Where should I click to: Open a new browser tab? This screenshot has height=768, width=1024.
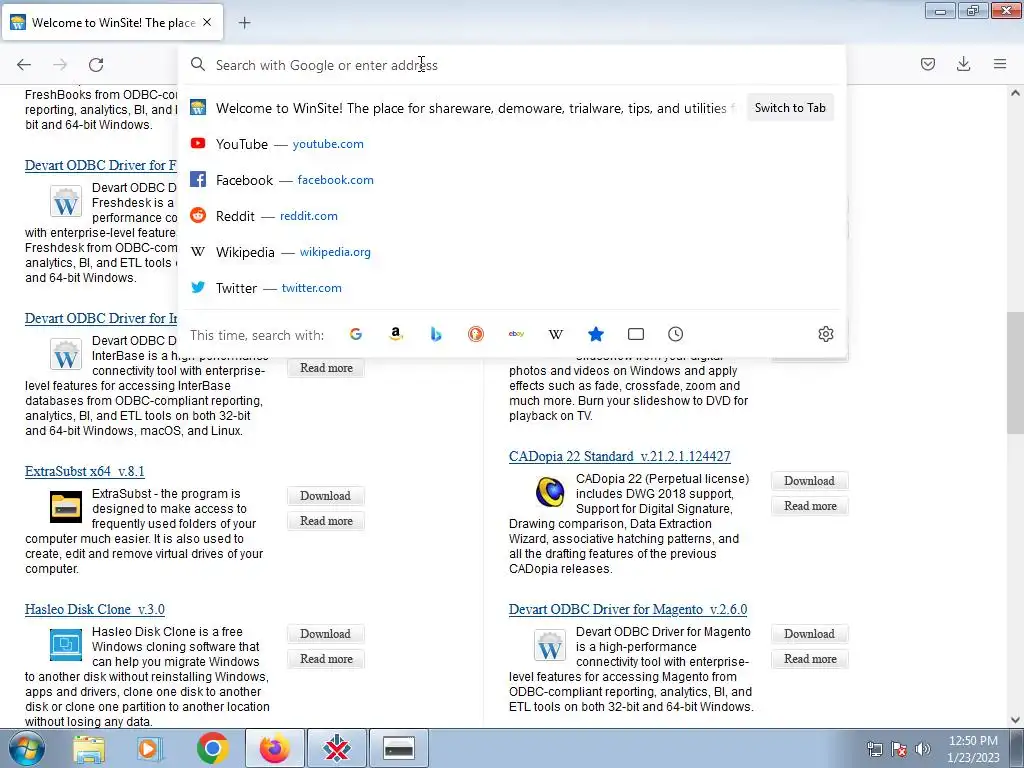[244, 23]
